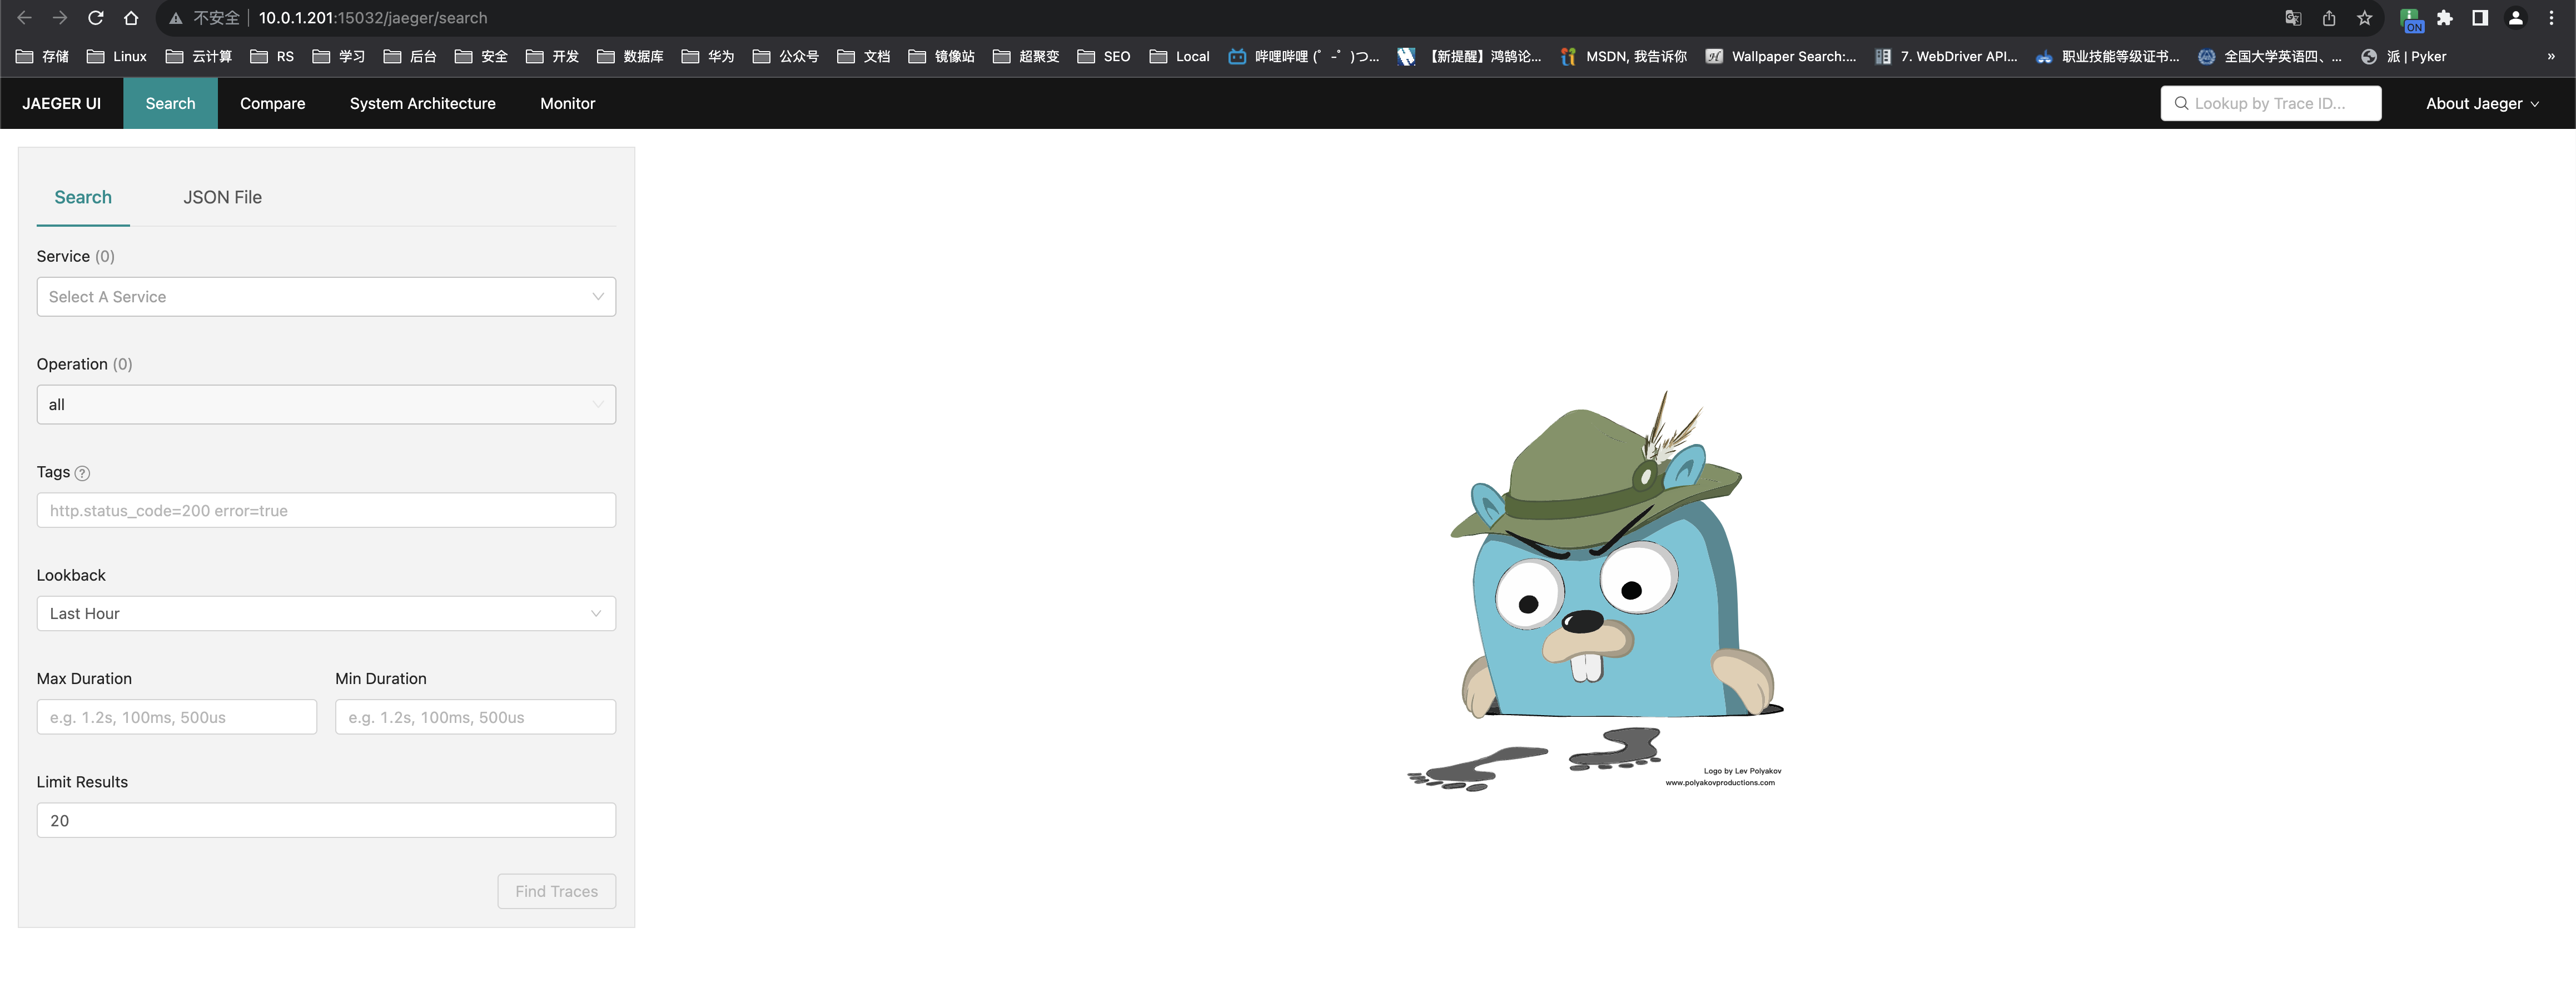Open the Local bookmark folder
Screen dimensions: 2576x988
(1180, 56)
